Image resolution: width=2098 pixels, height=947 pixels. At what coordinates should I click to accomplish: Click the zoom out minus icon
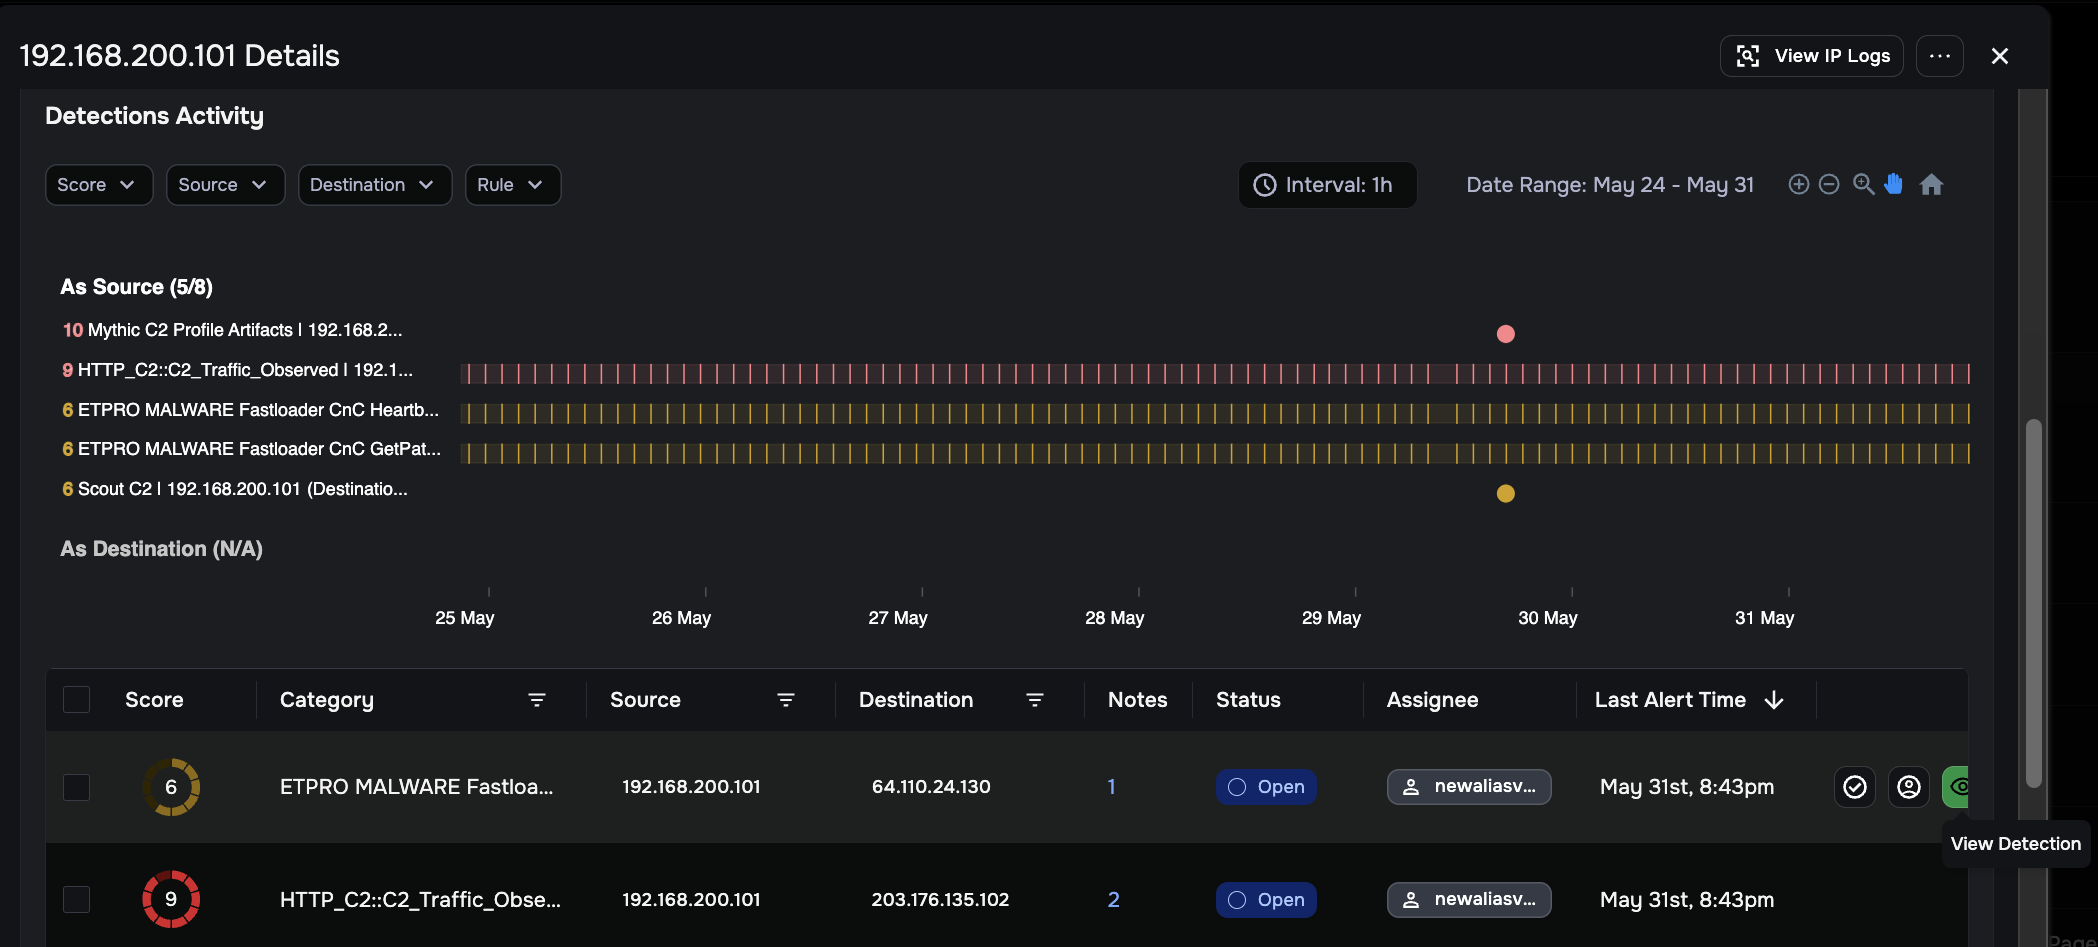point(1828,184)
